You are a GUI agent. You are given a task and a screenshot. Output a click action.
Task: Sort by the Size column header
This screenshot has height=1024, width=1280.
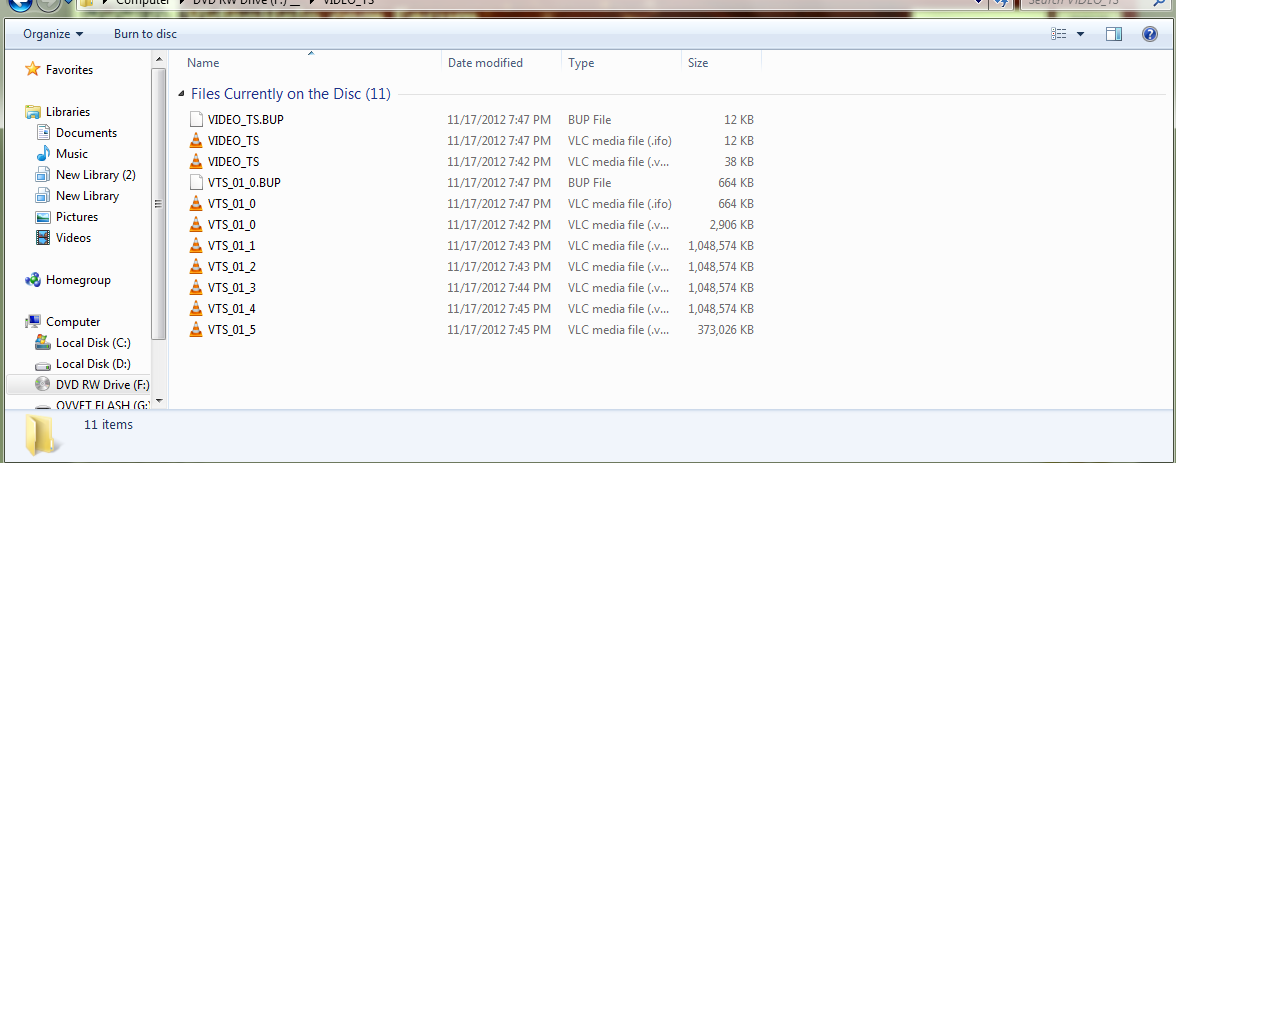(721, 63)
